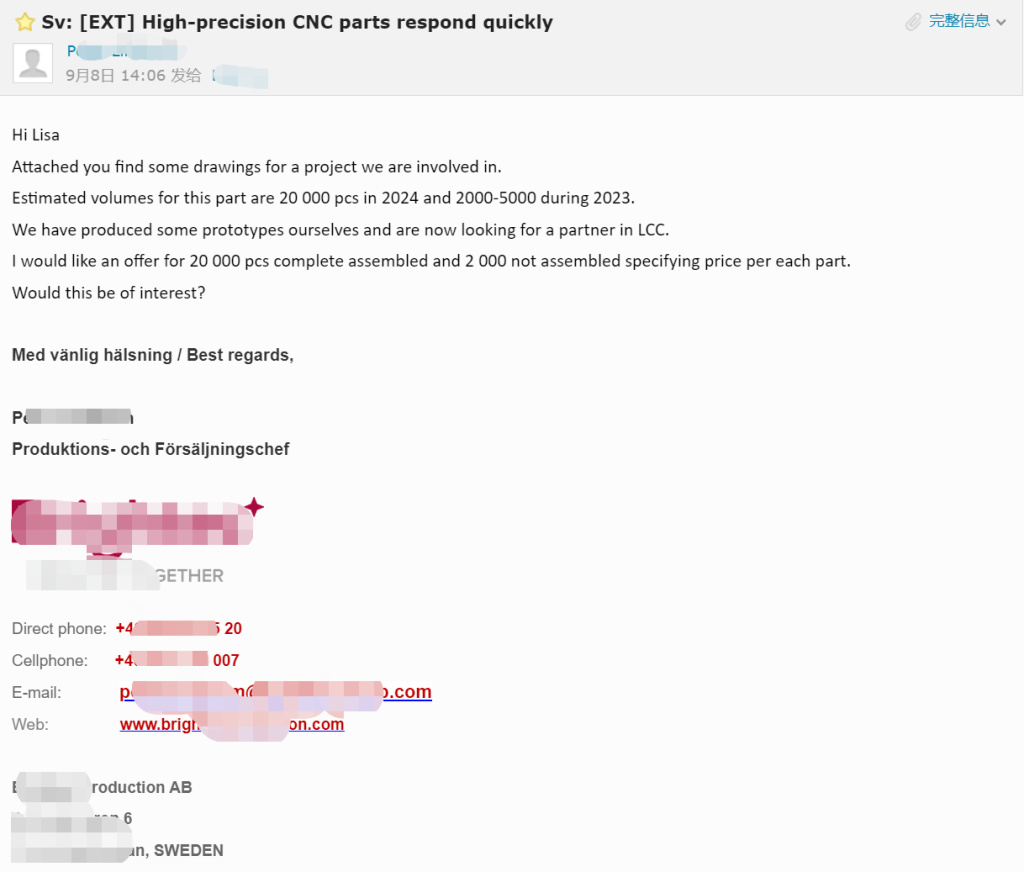Open the email address link in signature

pyautogui.click(x=275, y=692)
